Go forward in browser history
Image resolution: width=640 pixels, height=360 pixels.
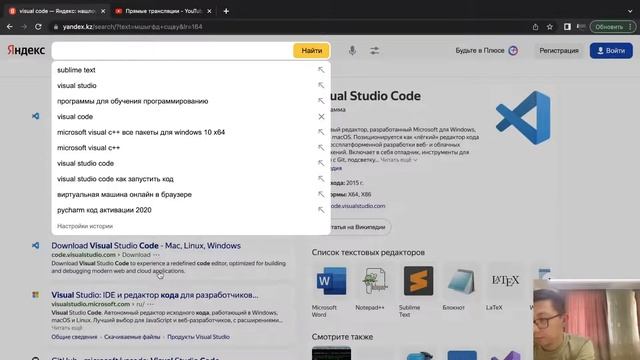(24, 27)
